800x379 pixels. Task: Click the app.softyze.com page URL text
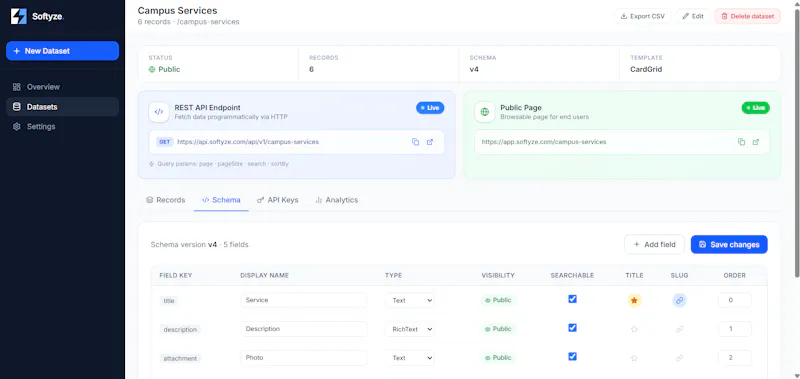pos(544,142)
